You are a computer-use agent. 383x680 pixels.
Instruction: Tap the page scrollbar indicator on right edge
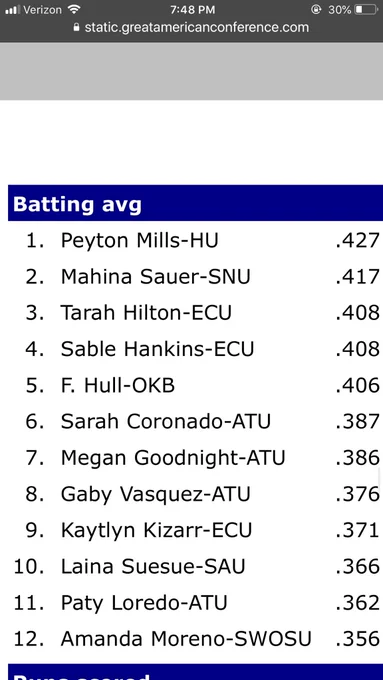[x=381, y=481]
